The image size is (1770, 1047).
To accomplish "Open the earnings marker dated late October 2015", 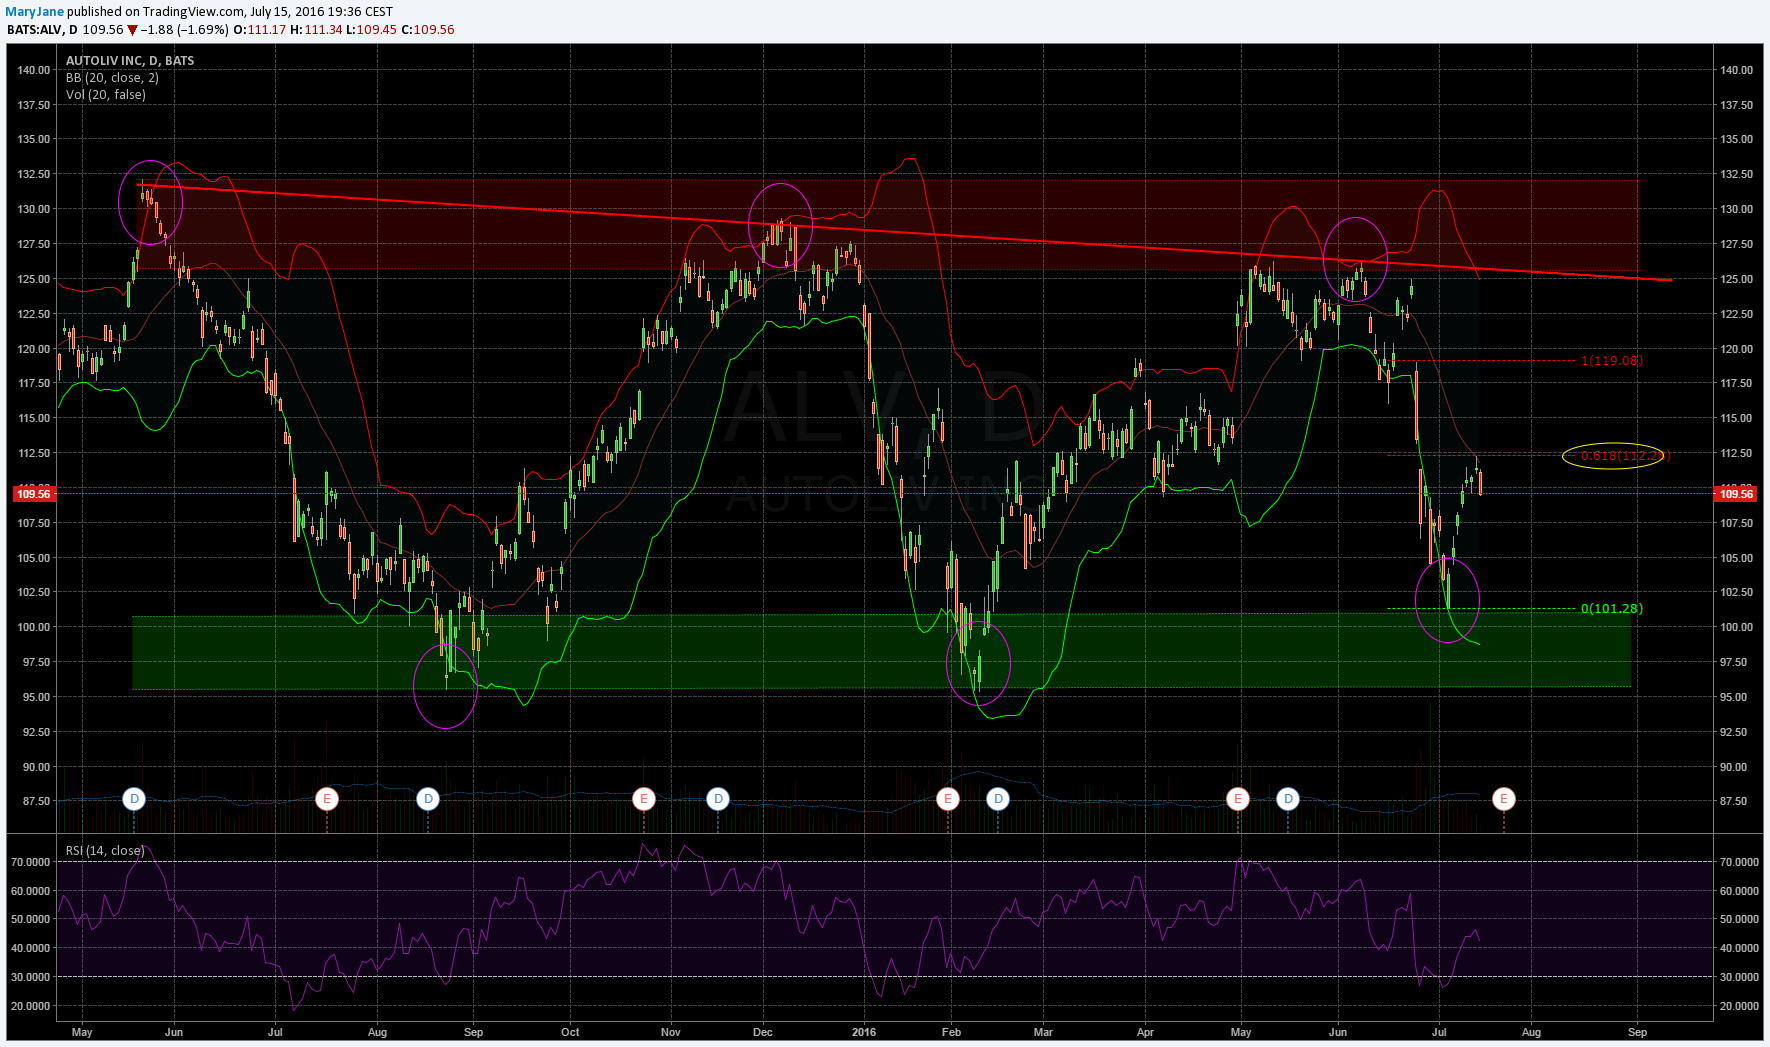I will [644, 799].
